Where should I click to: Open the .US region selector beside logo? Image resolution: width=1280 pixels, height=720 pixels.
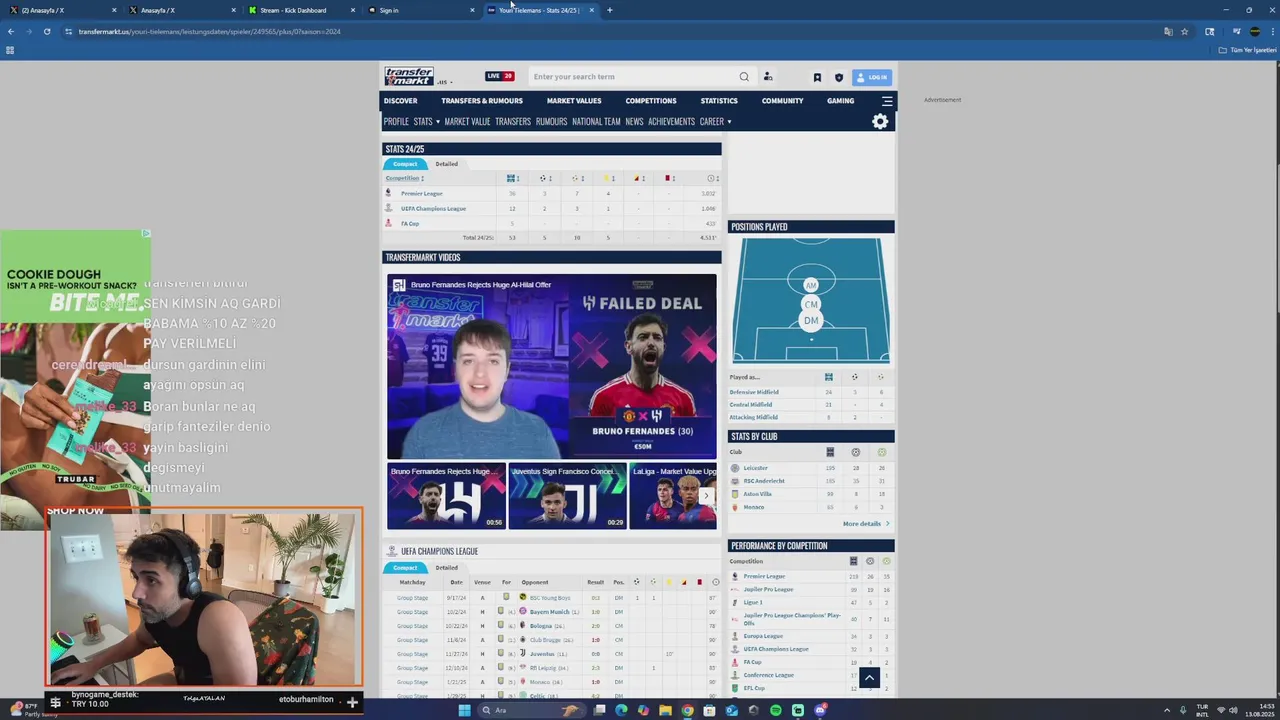click(445, 82)
